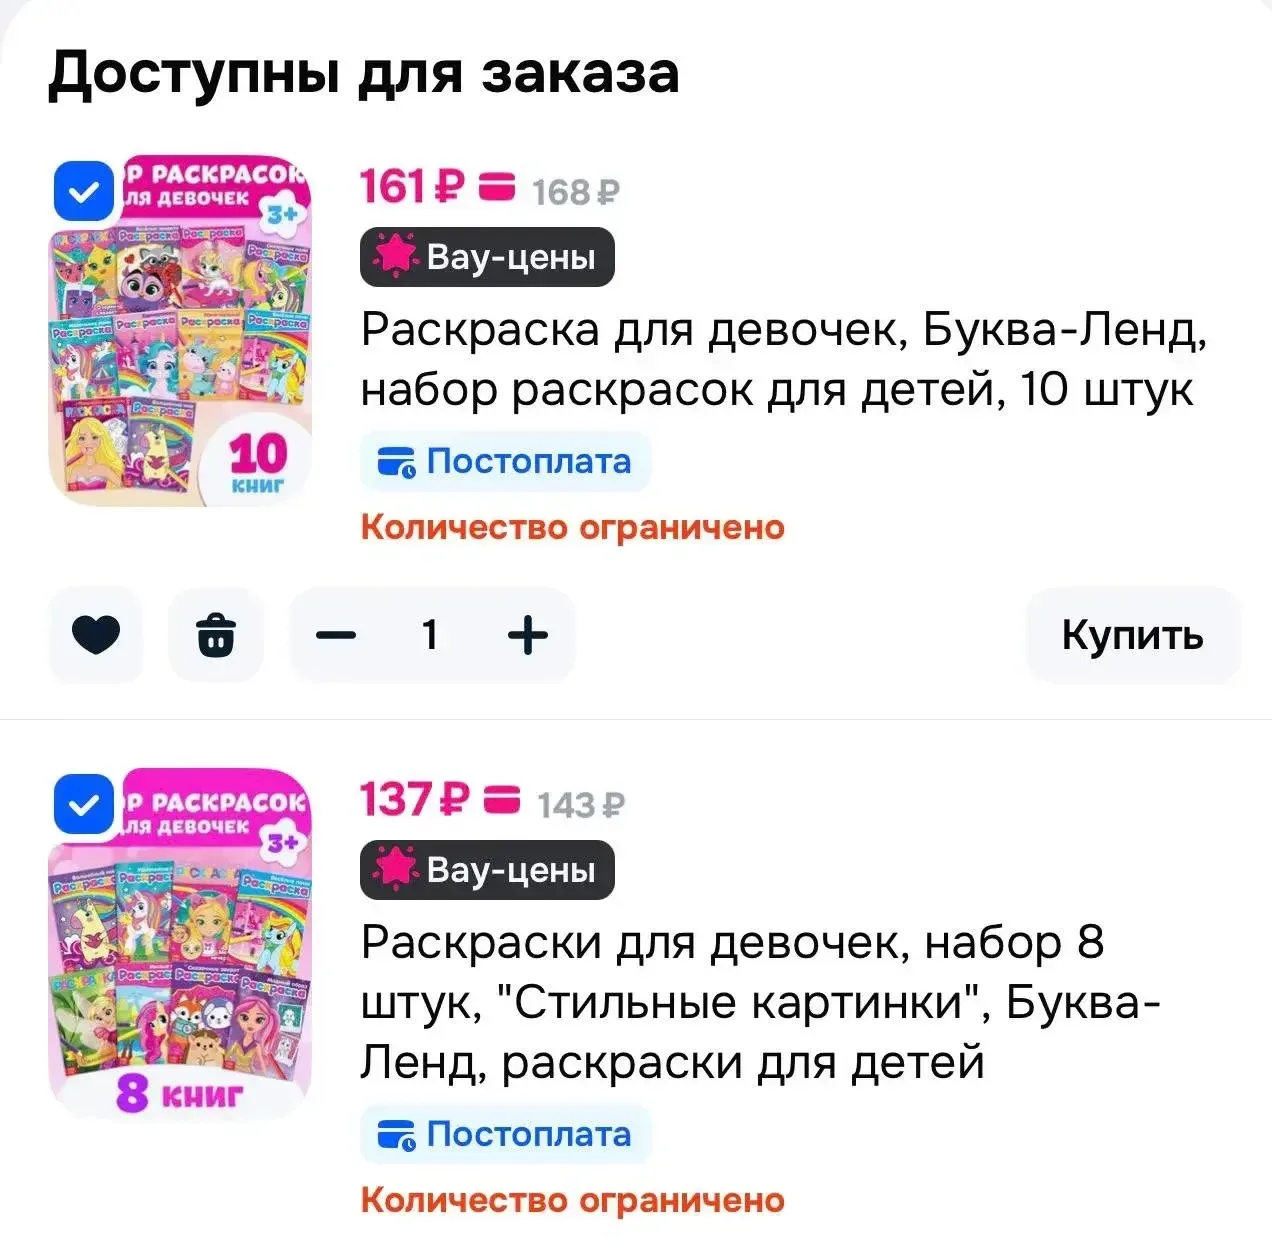Open "Раскраска для девочек, Буква-Ленд" product title
Viewport: 1272px width, 1238px height.
pos(784,359)
